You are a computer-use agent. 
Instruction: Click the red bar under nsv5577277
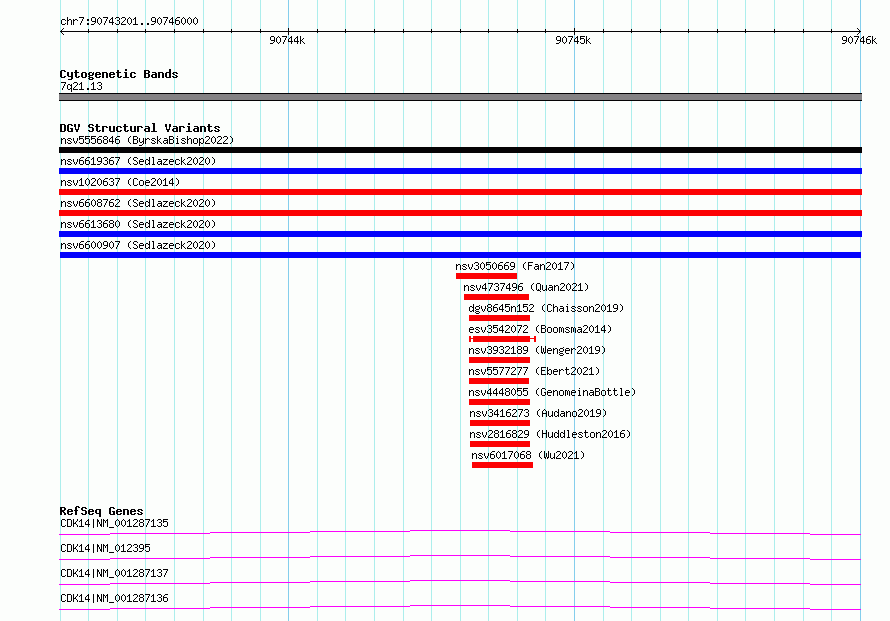pos(499,381)
